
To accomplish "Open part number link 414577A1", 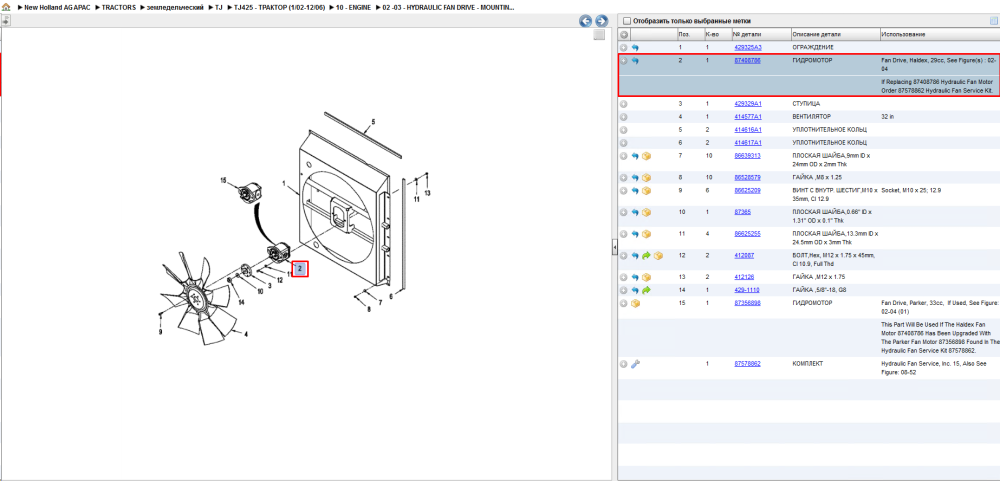I will (x=748, y=117).
